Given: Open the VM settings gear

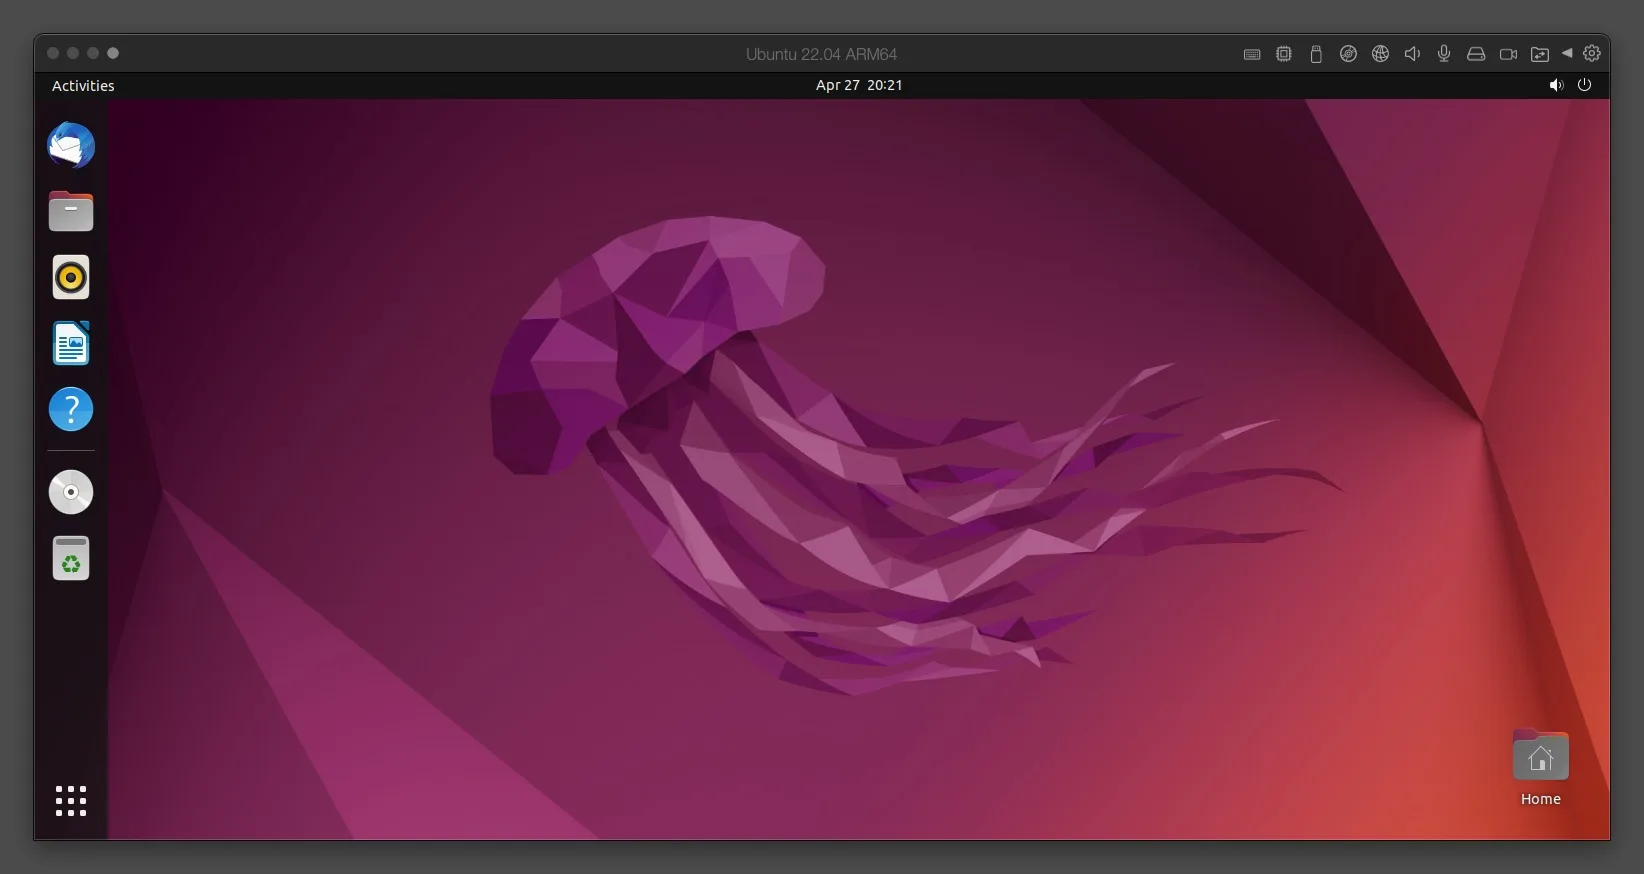Looking at the screenshot, I should click(x=1592, y=54).
